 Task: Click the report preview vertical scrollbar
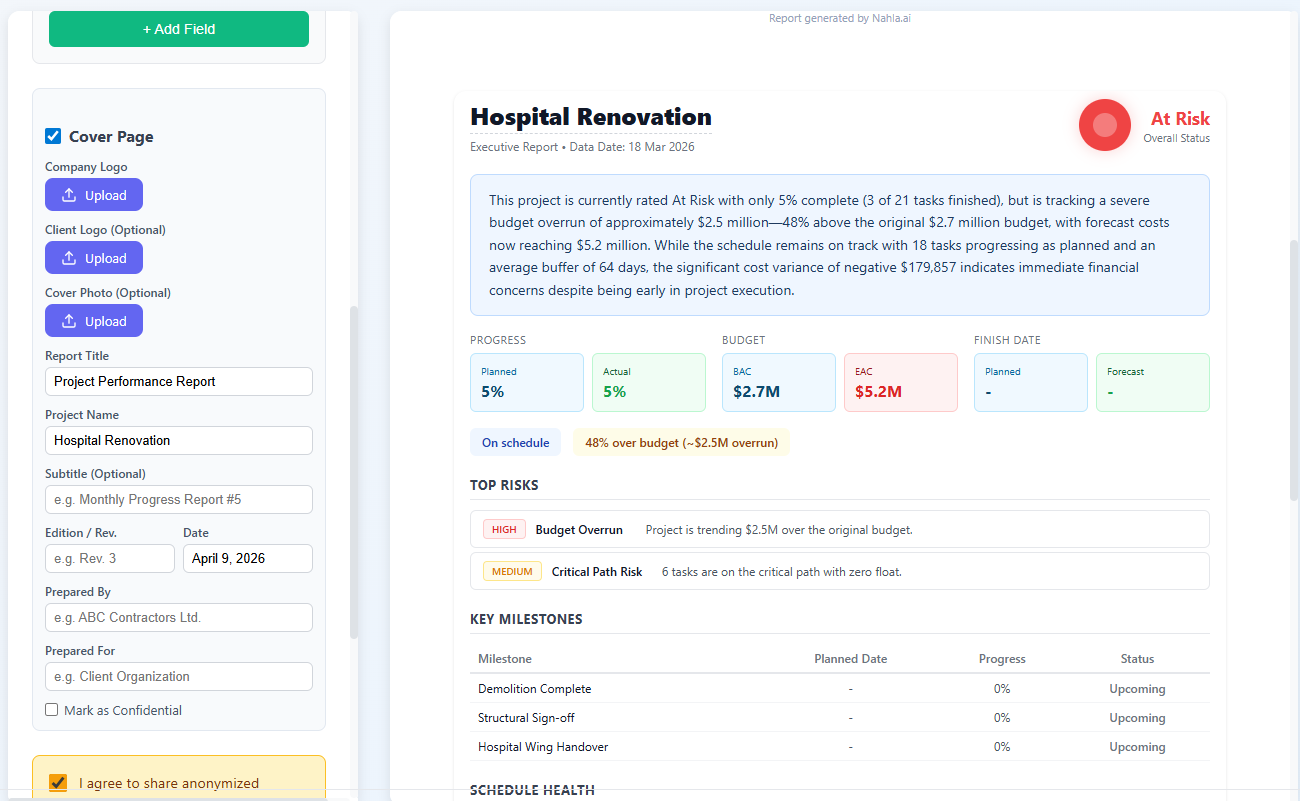tap(1295, 370)
